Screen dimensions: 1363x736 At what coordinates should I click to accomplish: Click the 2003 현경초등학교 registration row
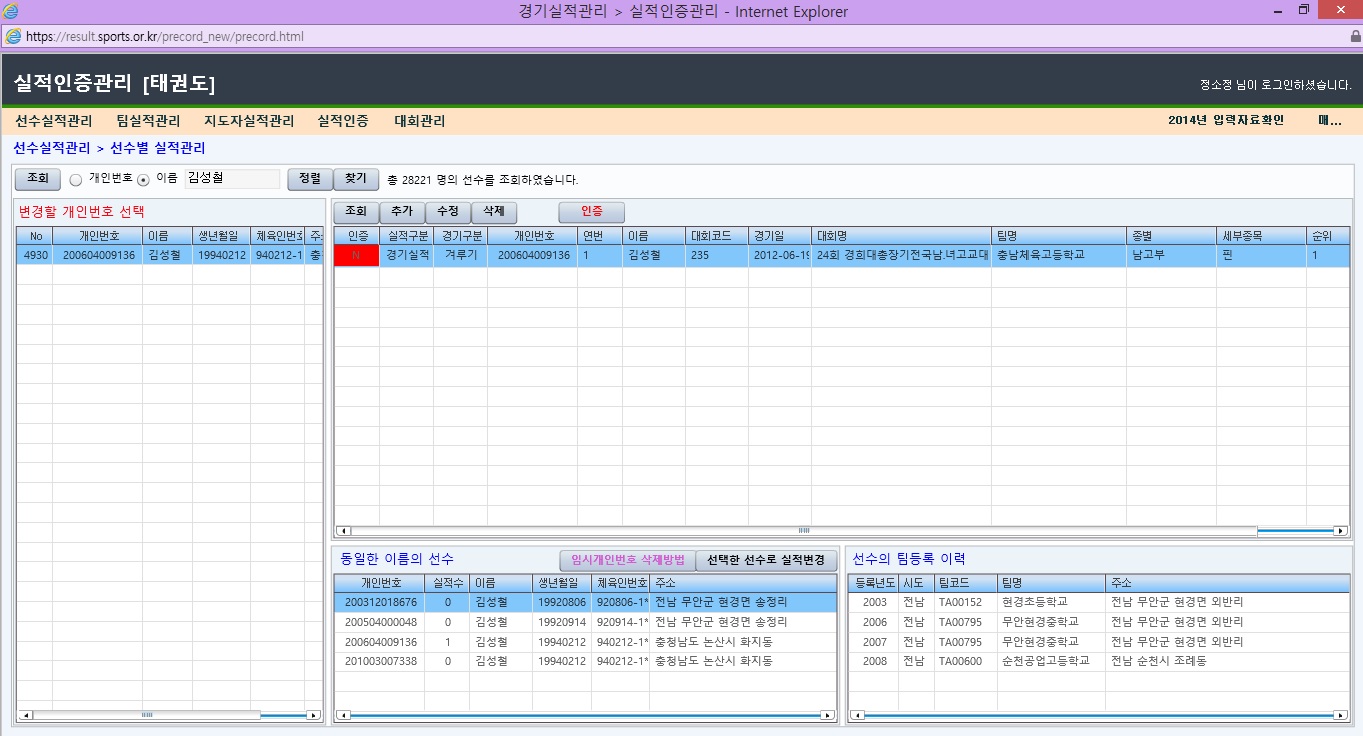point(1098,602)
